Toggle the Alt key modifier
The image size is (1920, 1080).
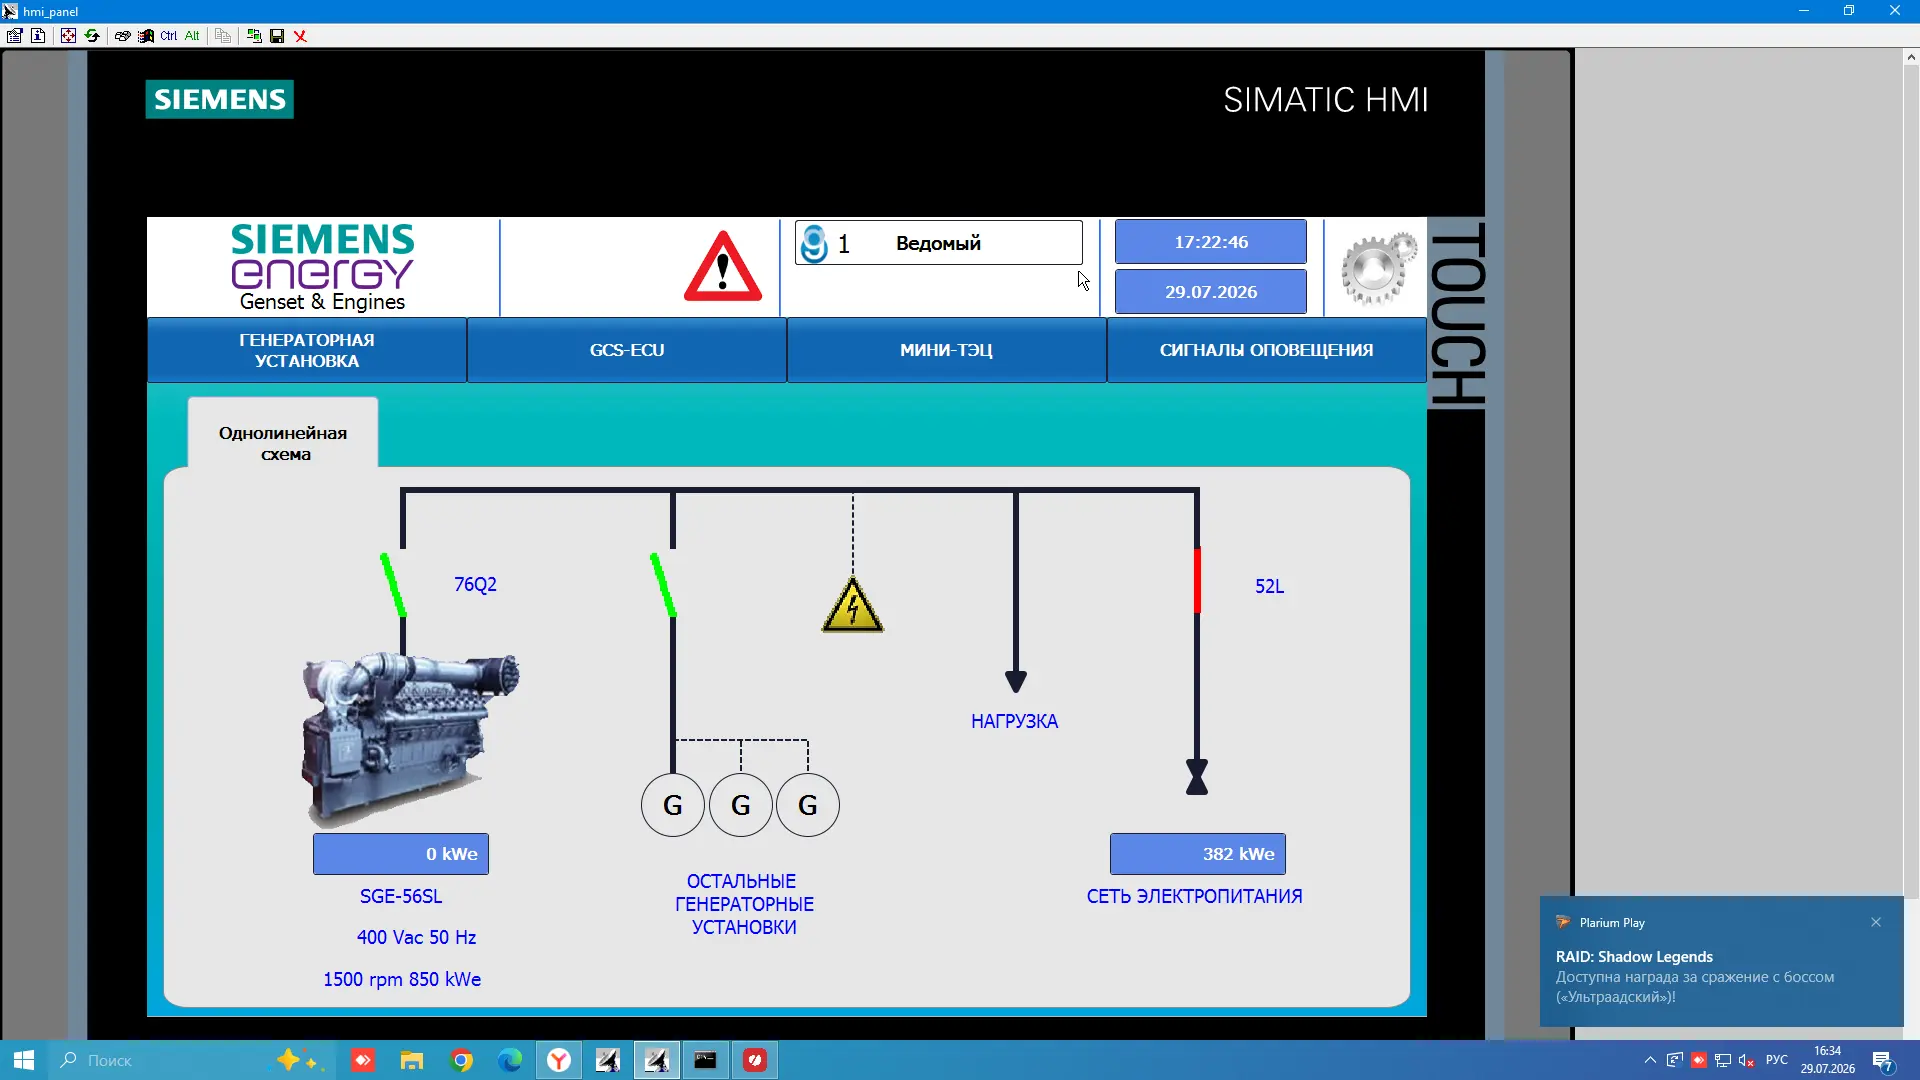pyautogui.click(x=192, y=36)
